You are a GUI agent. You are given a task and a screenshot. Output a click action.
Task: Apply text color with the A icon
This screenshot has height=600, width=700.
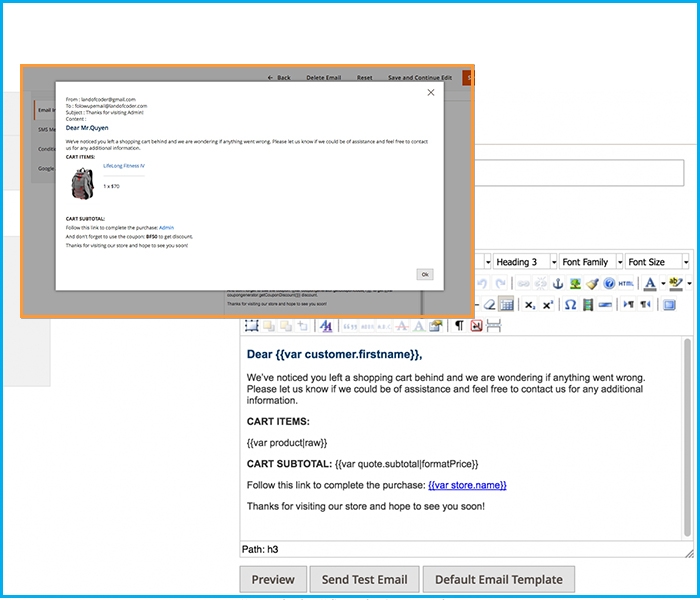tap(650, 283)
